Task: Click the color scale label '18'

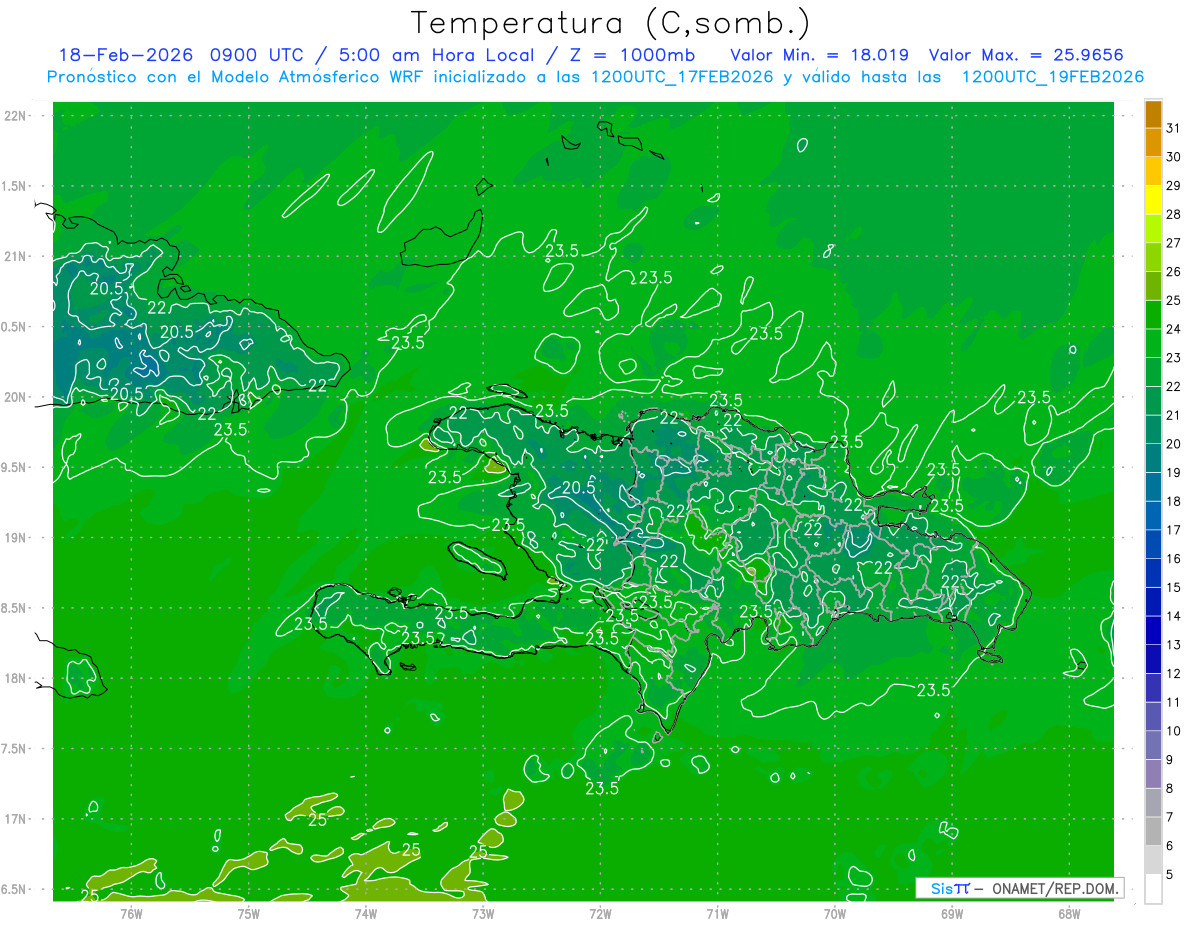Action: pos(1174,501)
